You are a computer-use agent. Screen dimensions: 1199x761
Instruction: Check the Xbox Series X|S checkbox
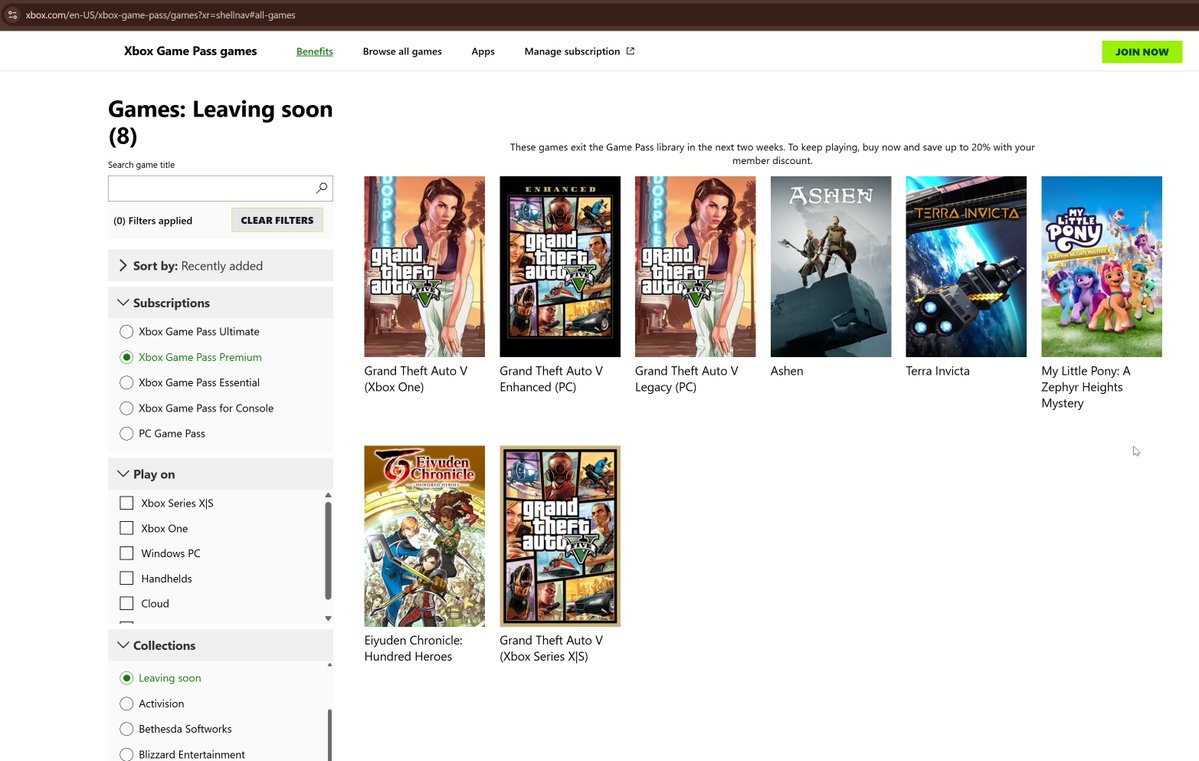pyautogui.click(x=126, y=502)
